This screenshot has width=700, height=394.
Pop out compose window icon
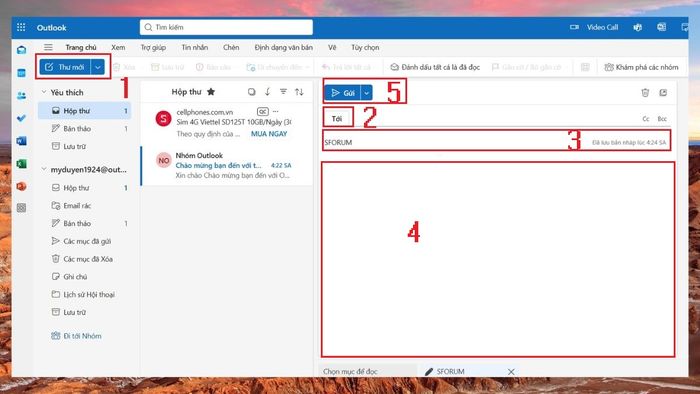click(663, 92)
